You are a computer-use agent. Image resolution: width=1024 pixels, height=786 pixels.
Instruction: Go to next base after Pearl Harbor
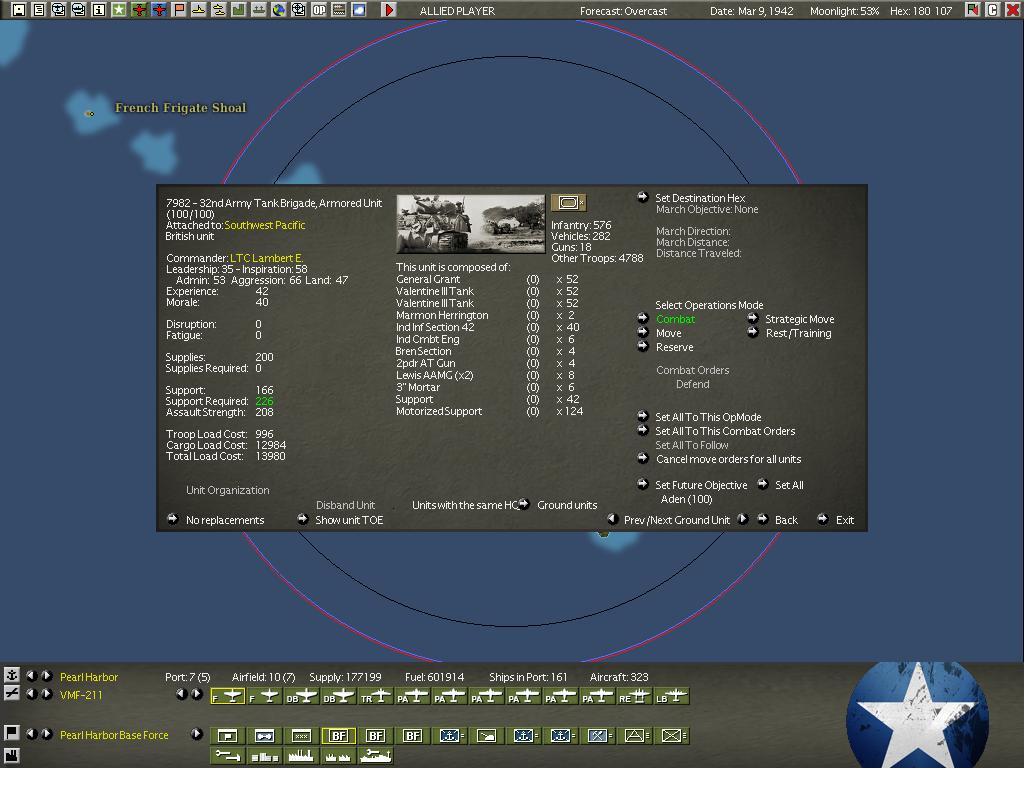point(46,677)
